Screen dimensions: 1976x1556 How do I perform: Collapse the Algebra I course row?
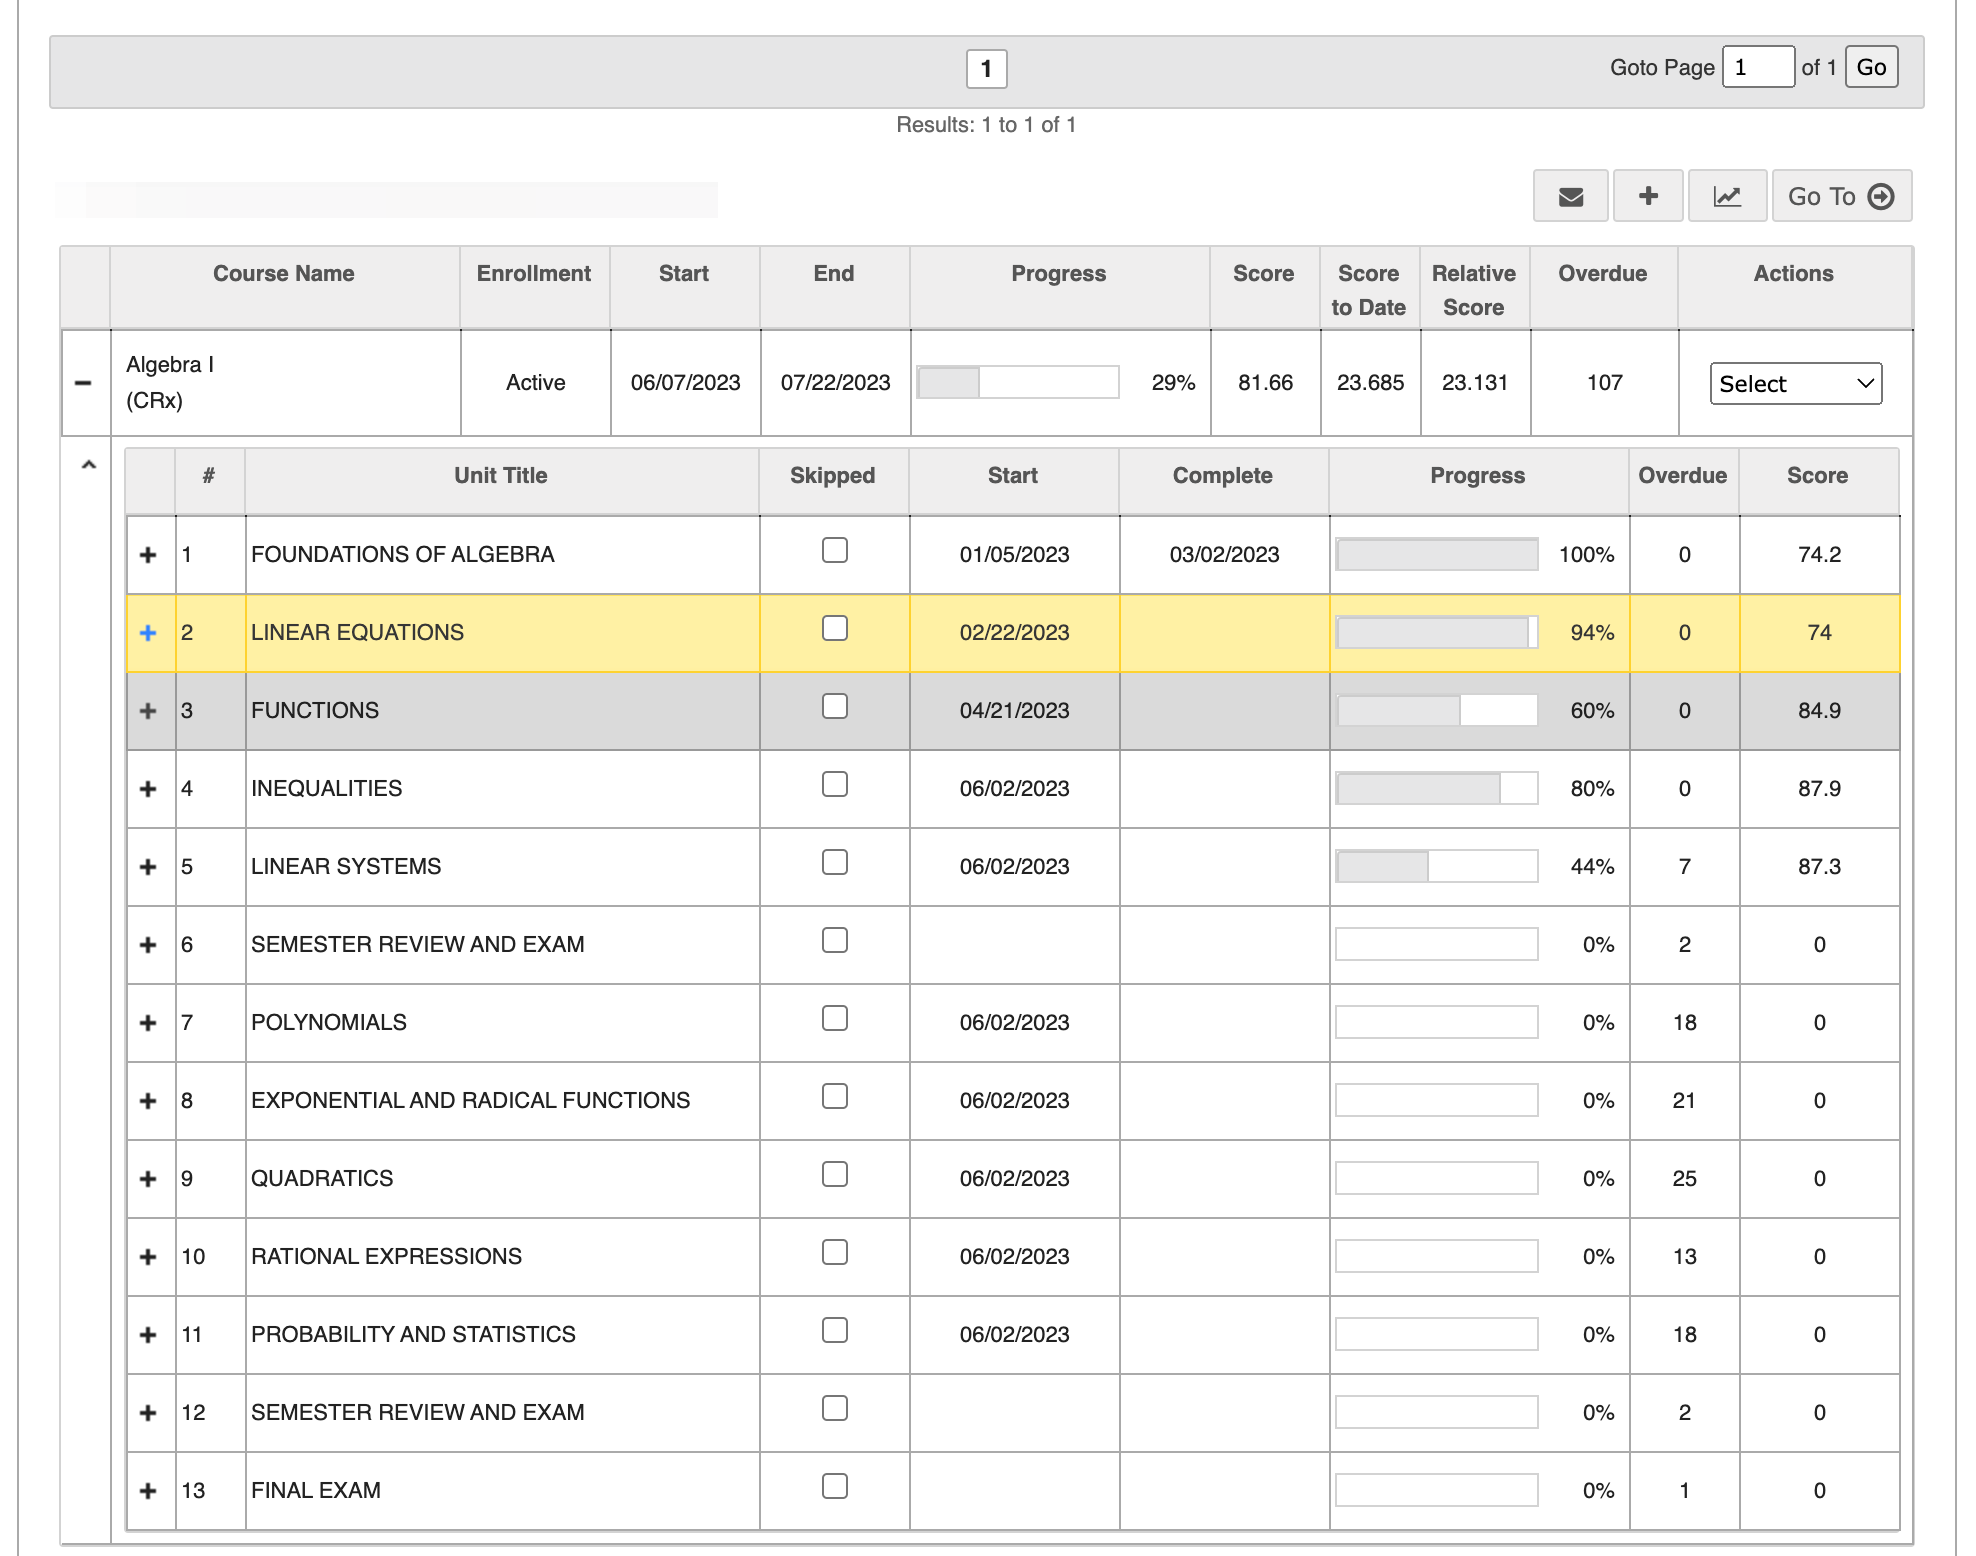click(83, 383)
